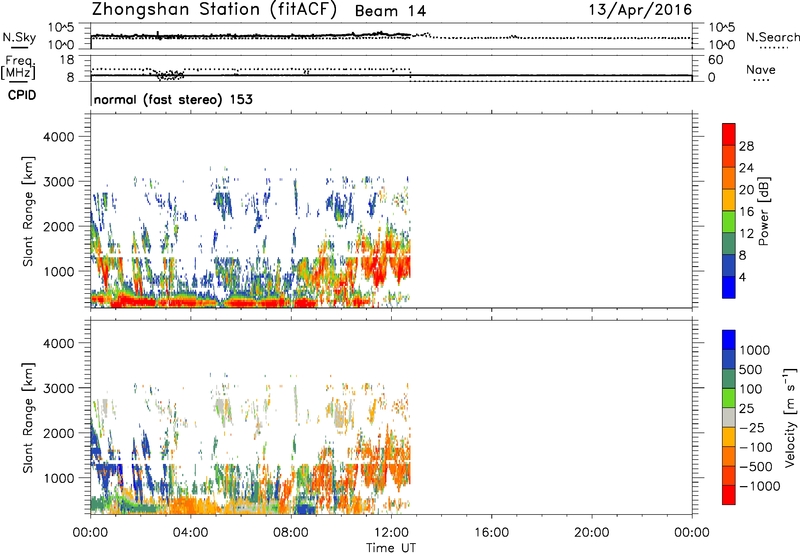Click the 3000 tick on the velocity panel

click(59, 388)
